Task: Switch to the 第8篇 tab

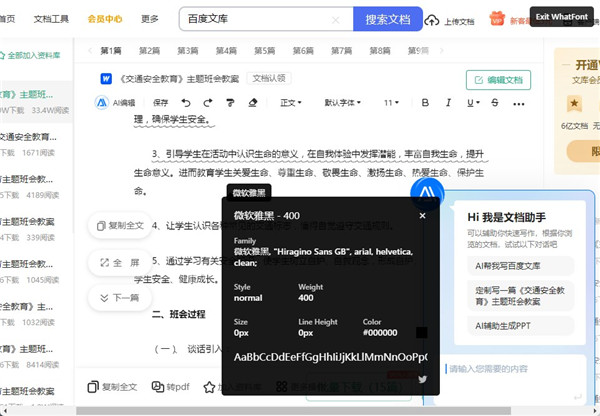Action: [x=380, y=51]
